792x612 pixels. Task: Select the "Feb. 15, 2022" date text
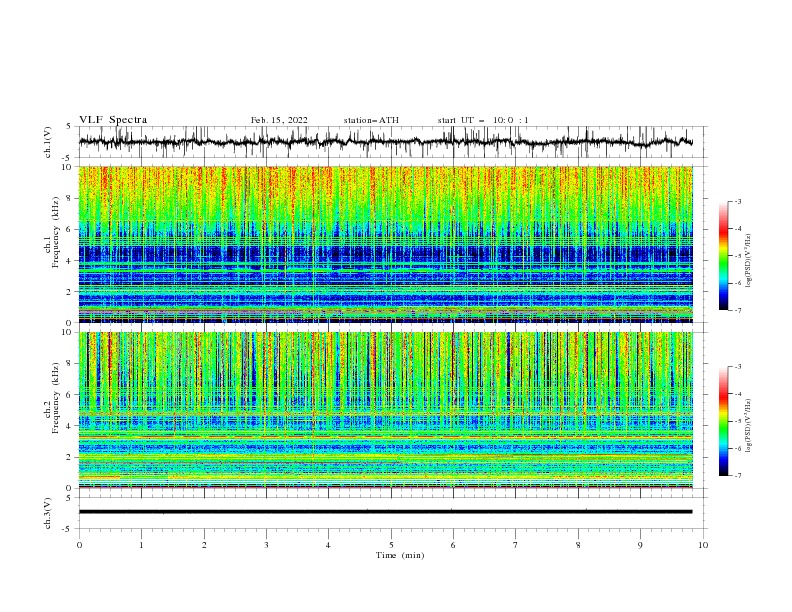(279, 120)
